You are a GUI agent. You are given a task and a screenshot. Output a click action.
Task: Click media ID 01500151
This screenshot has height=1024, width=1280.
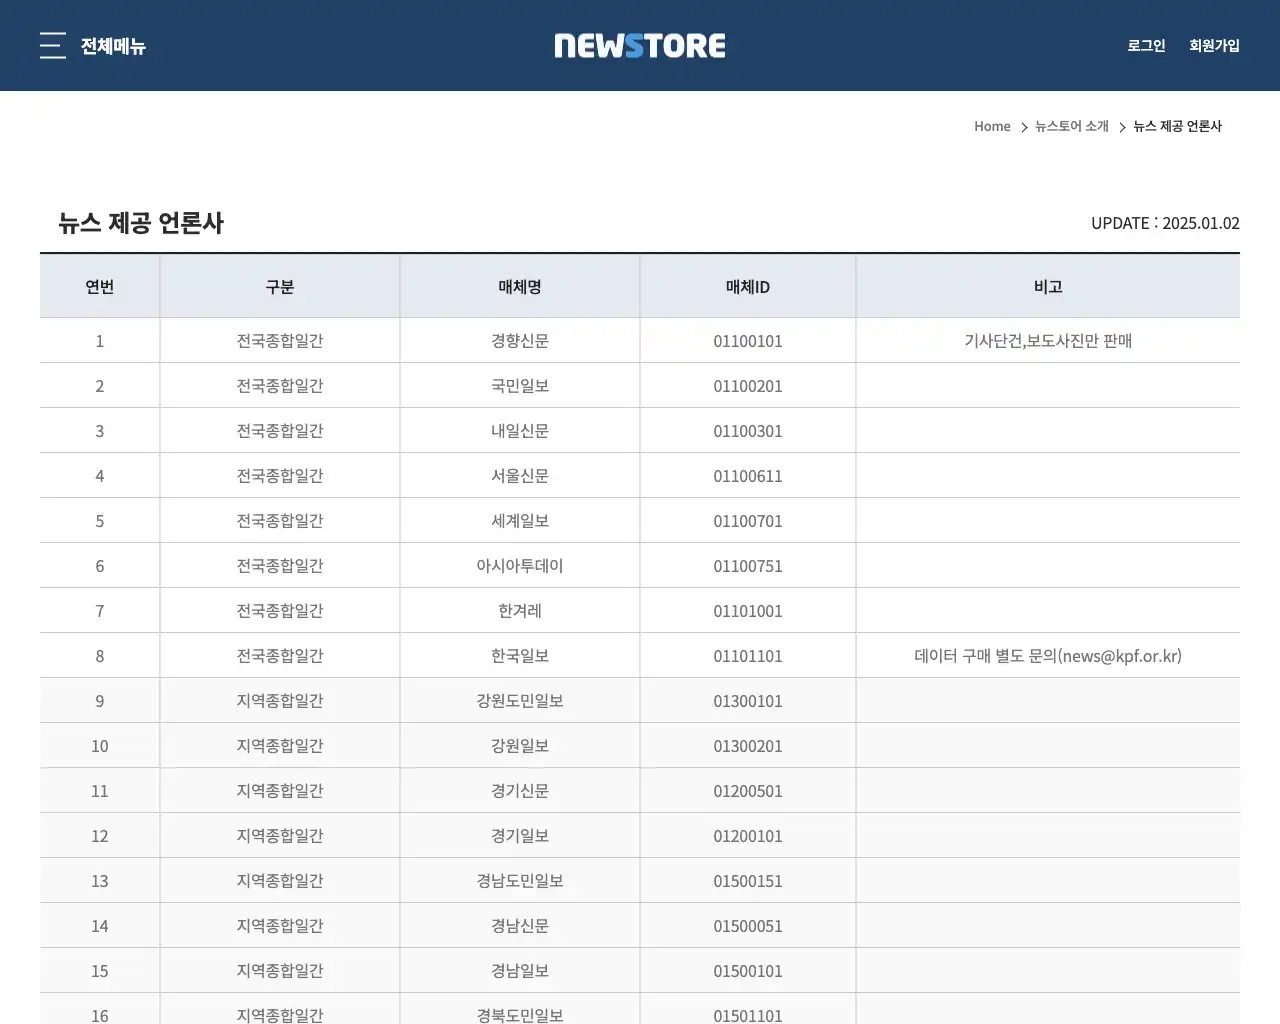[748, 881]
